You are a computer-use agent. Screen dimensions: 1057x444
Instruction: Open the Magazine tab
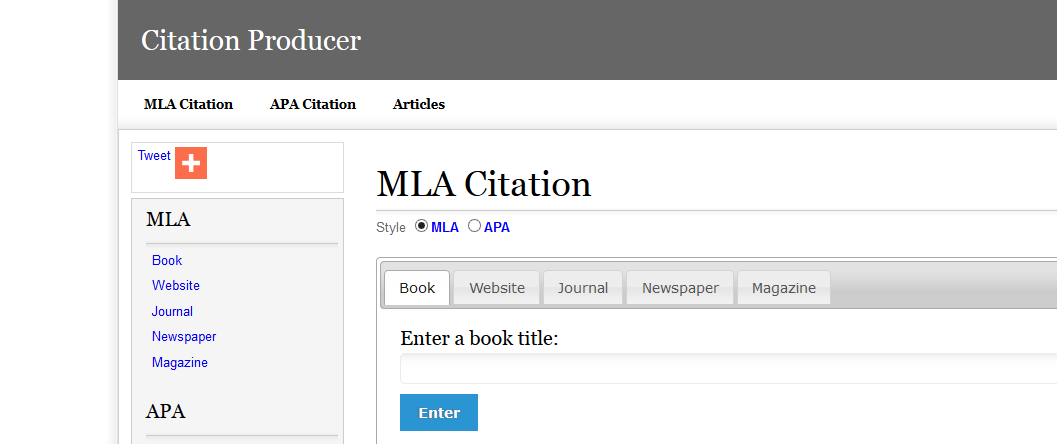click(783, 288)
